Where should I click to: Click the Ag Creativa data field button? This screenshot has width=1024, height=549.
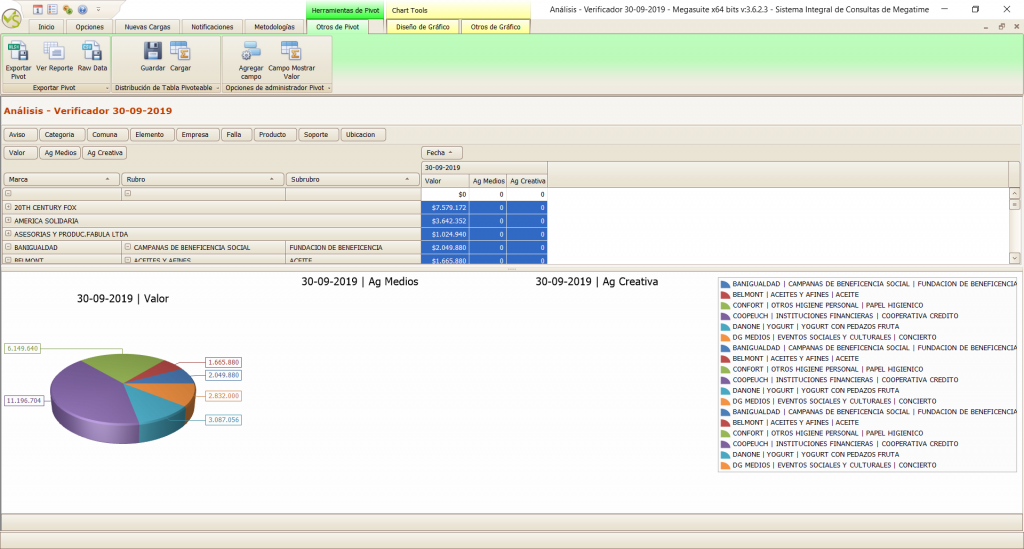(104, 153)
